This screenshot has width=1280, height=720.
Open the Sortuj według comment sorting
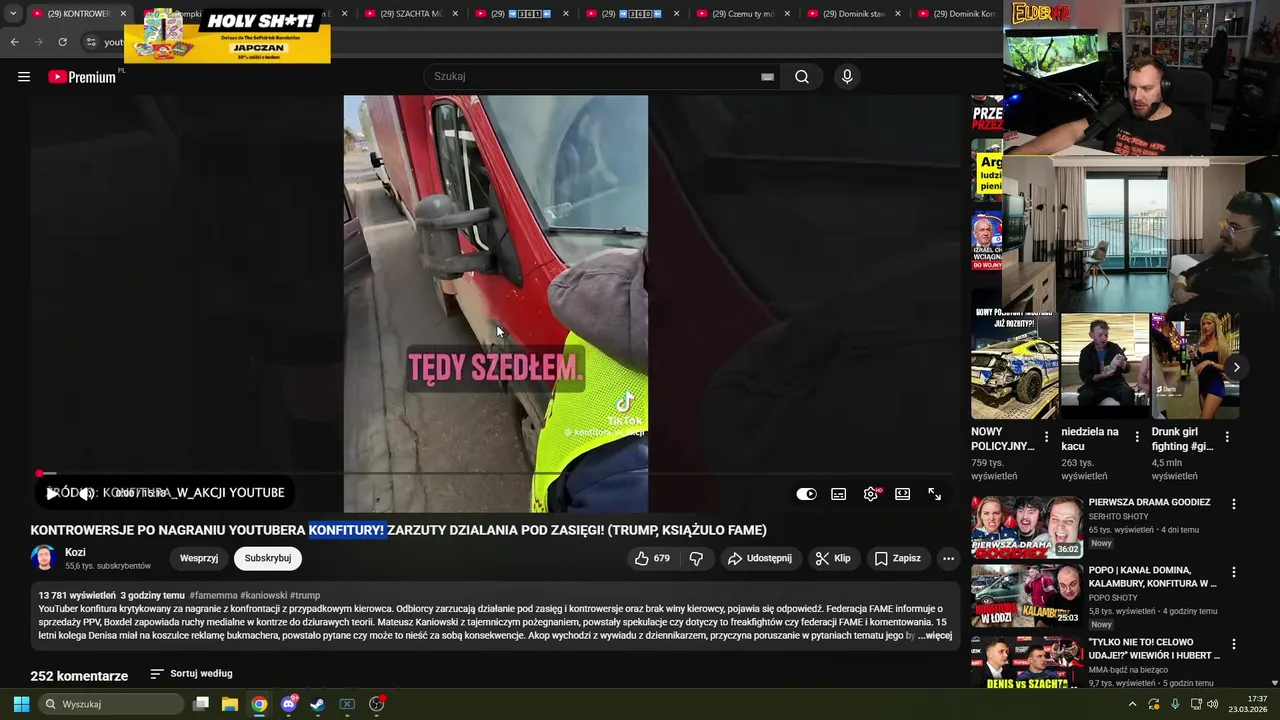(191, 674)
